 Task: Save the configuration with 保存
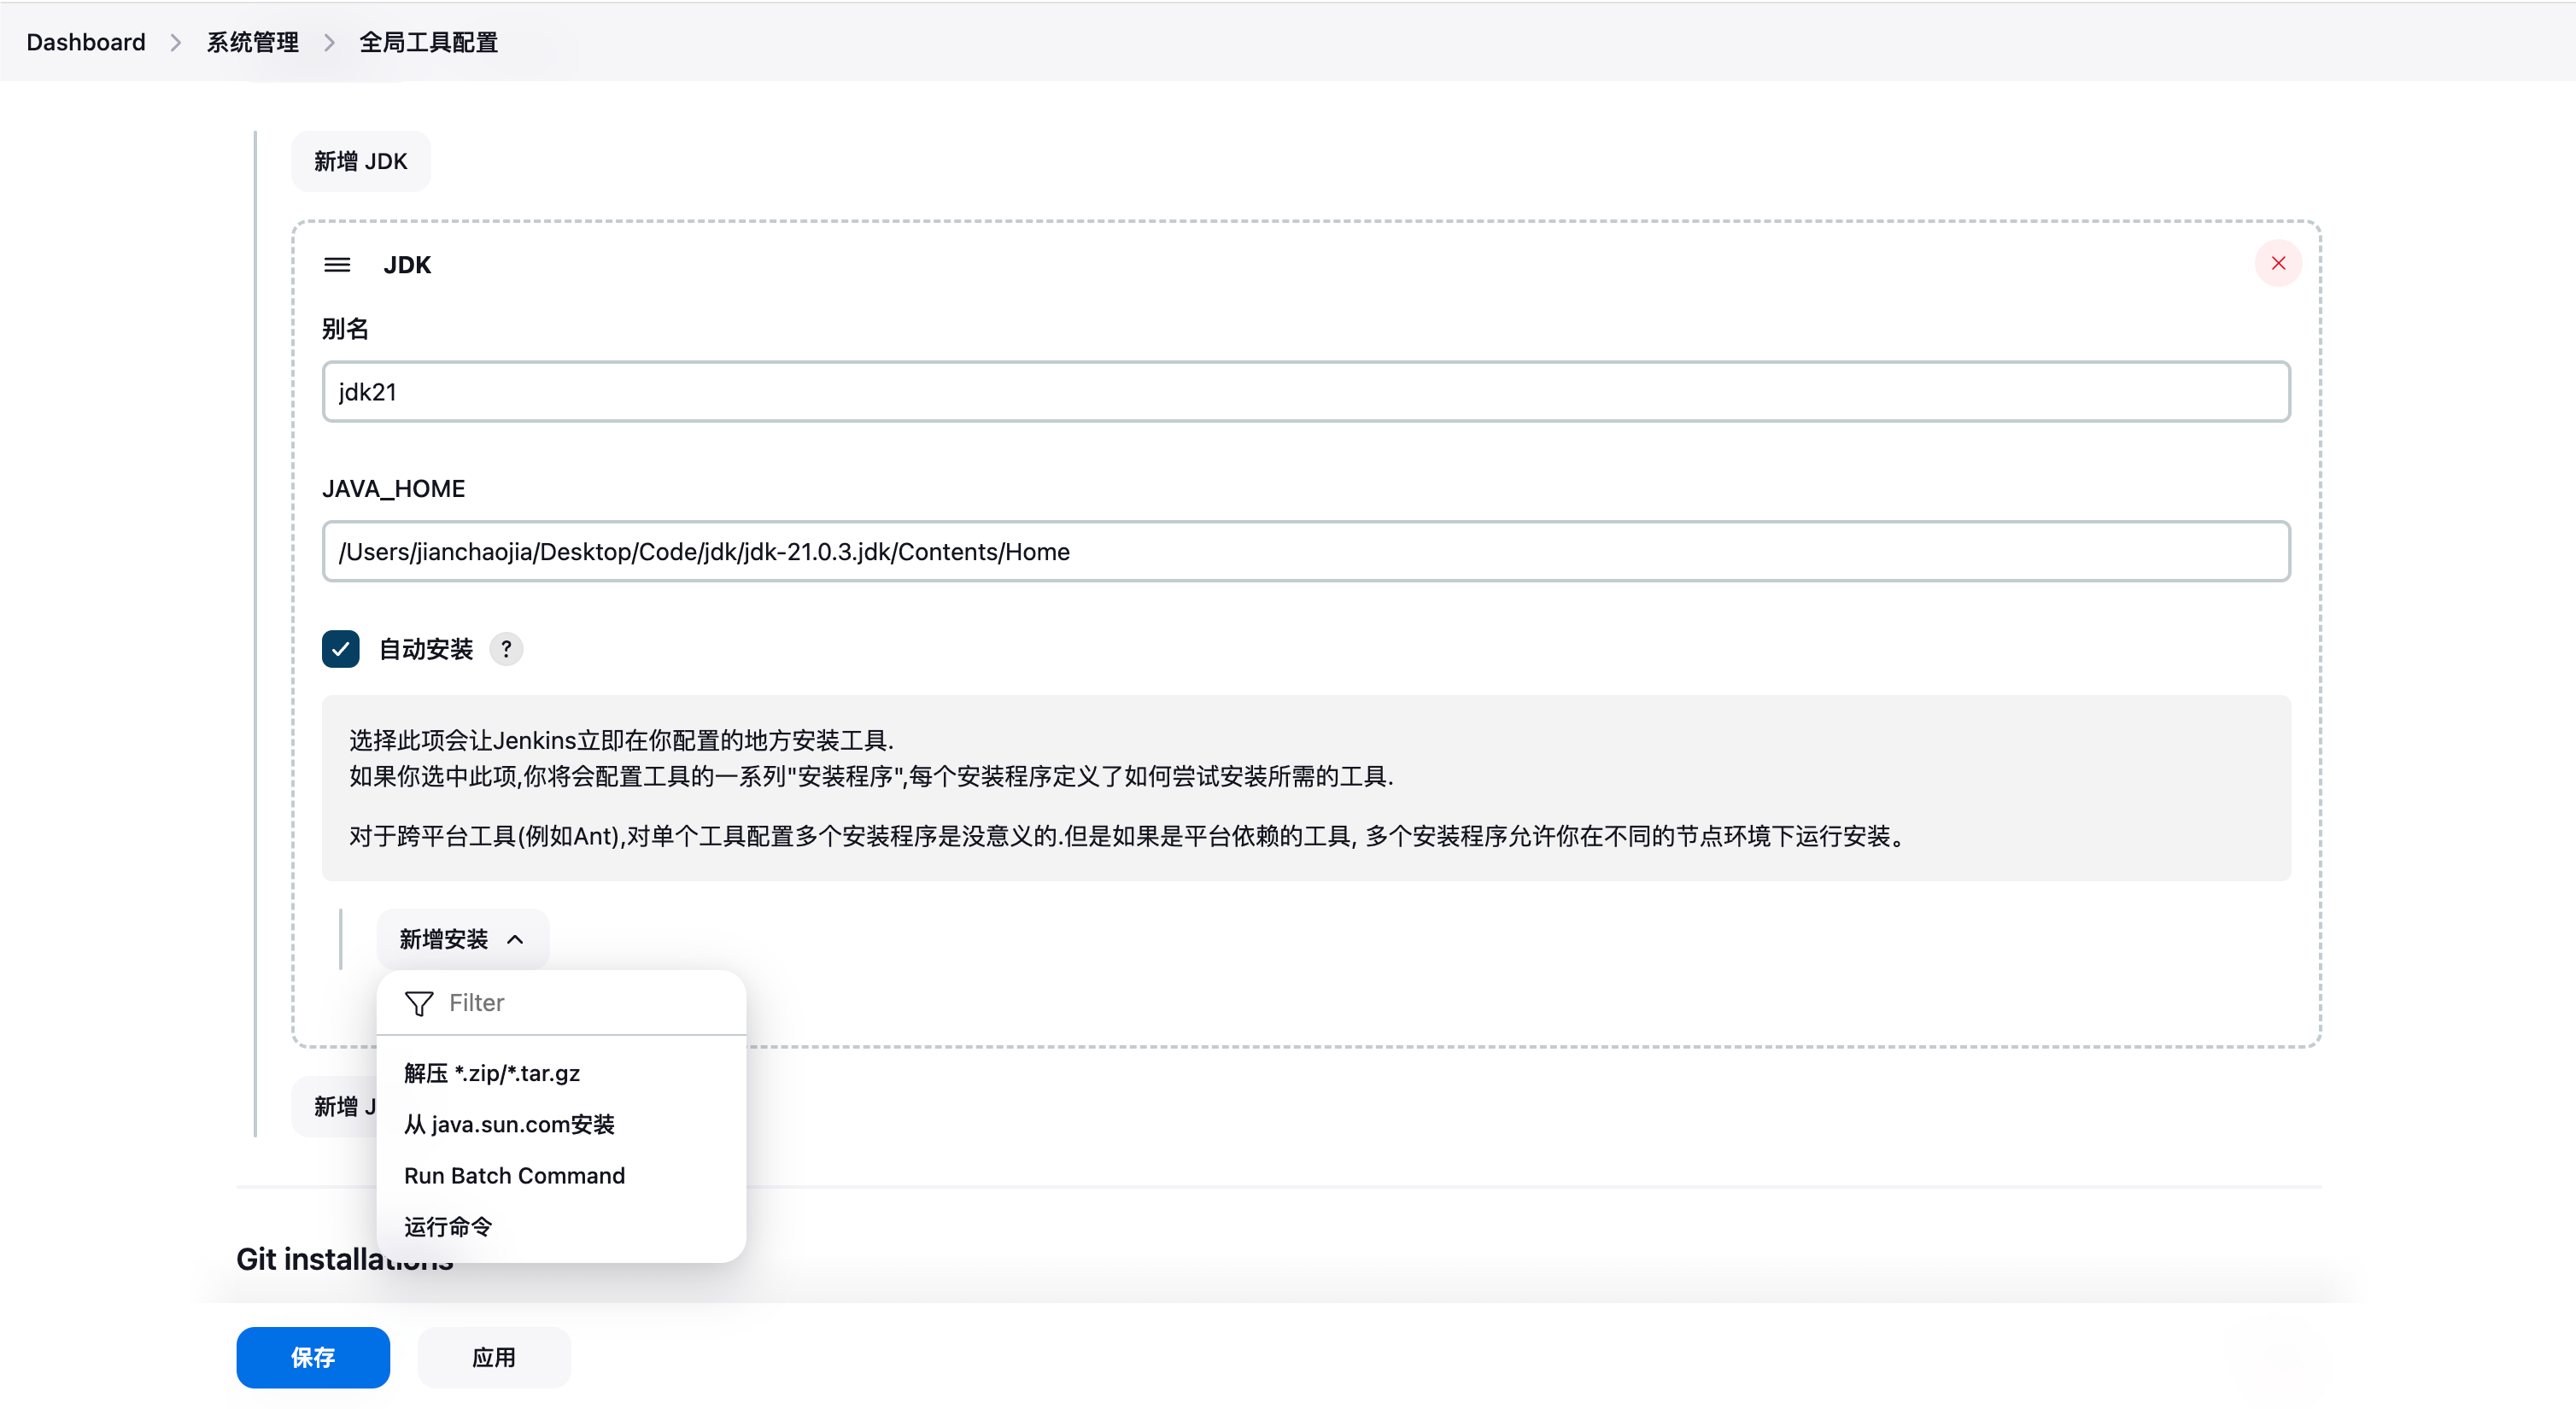313,1357
